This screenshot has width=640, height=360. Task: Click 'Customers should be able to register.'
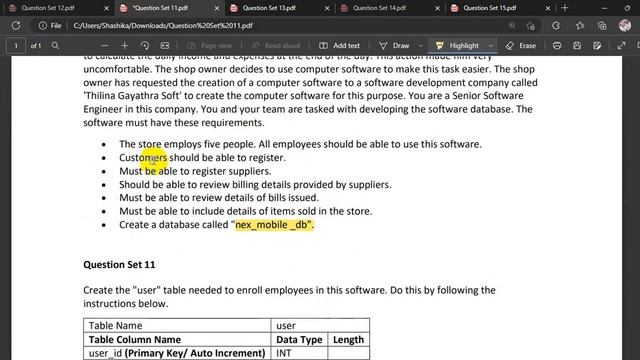202,158
